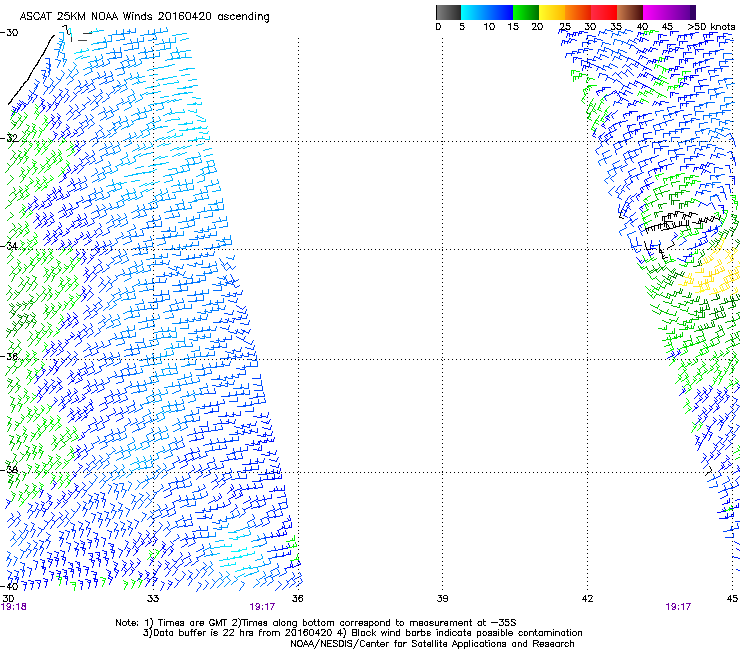This screenshot has width=740, height=650.
Task: Click the "20" label under the color scale
Action: point(537,27)
